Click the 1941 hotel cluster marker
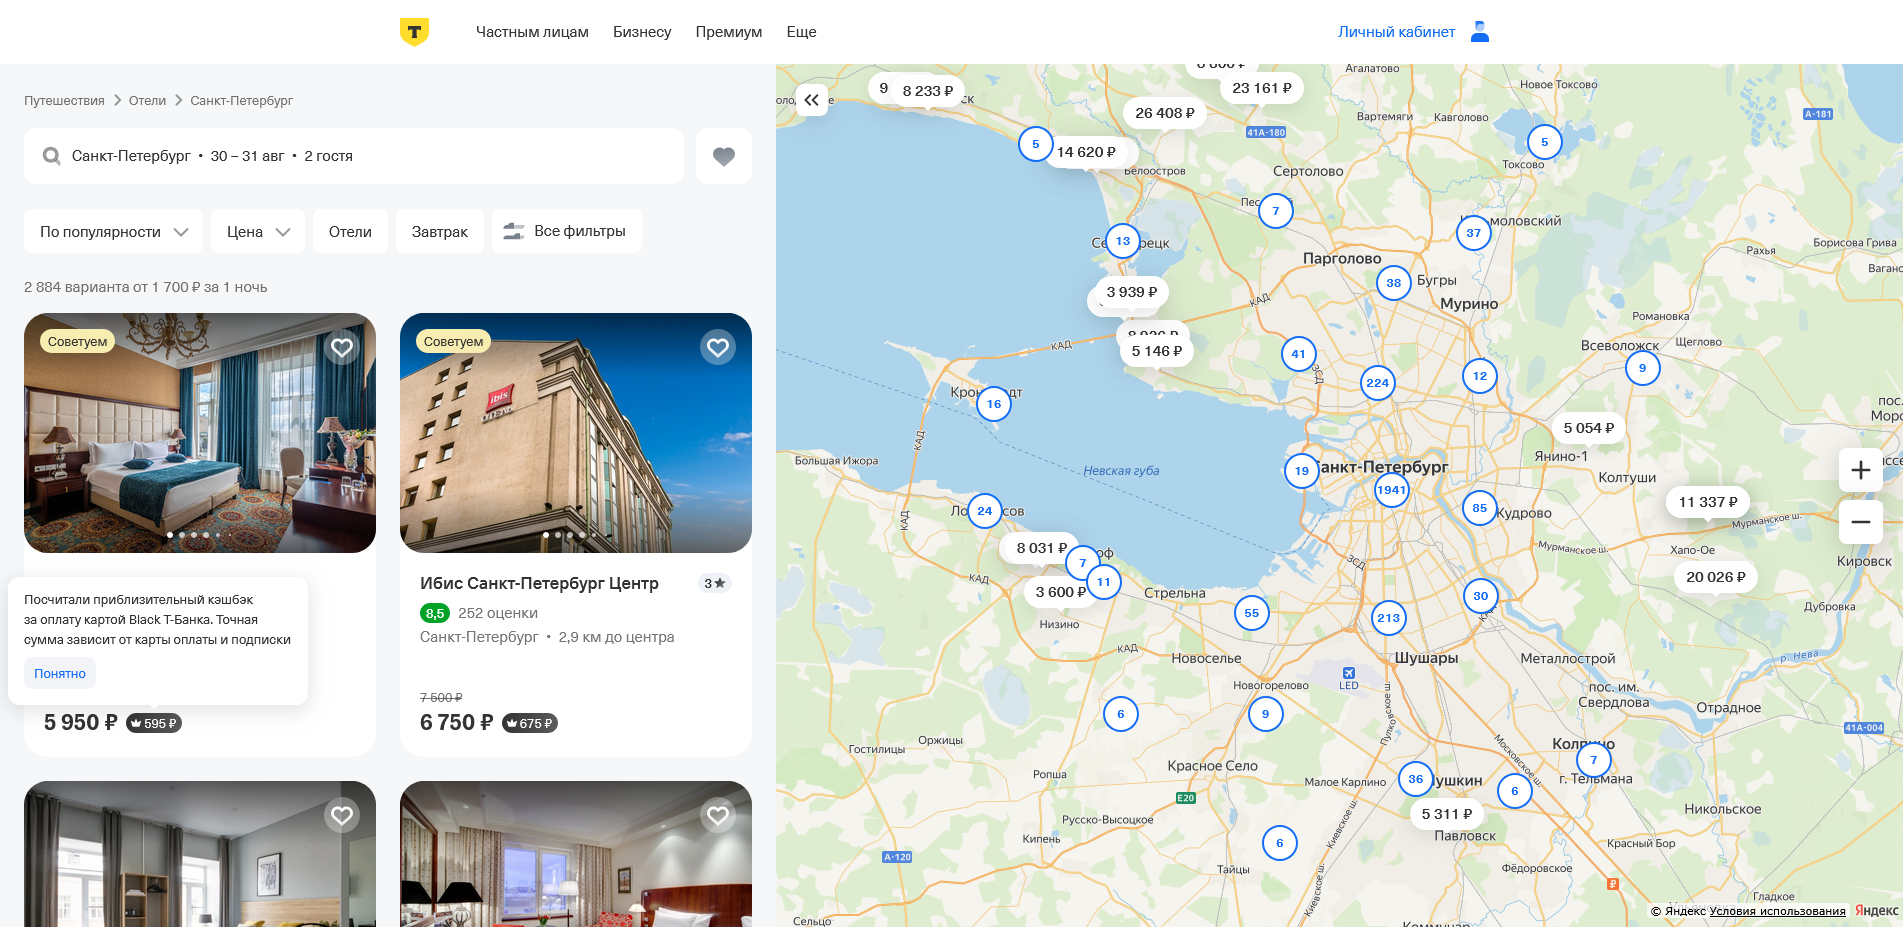This screenshot has width=1903, height=927. [1391, 490]
